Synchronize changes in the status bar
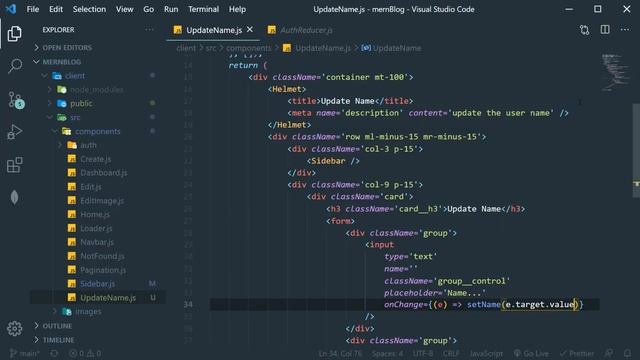This screenshot has width=640, height=360. pyautogui.click(x=54, y=353)
